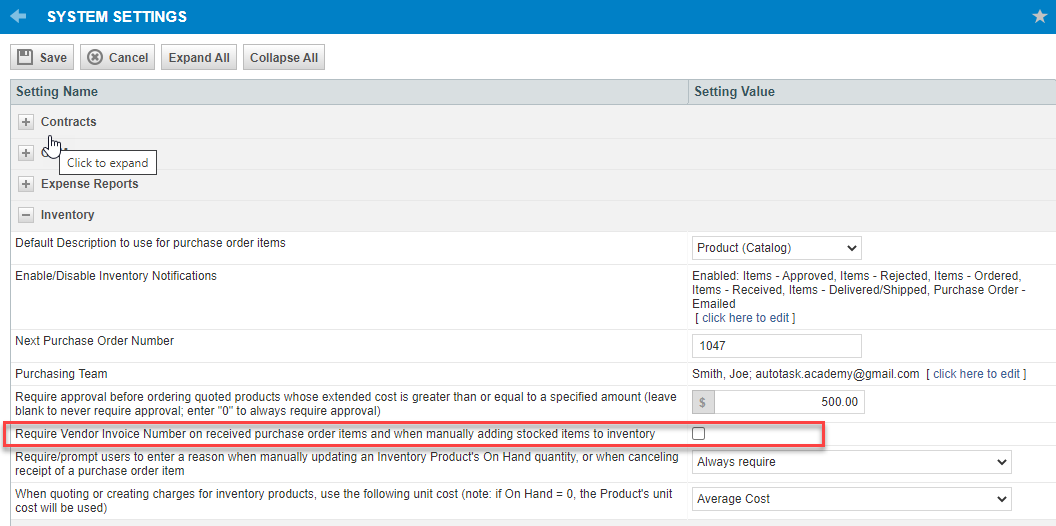Click Next Purchase Order Number field
1056x526 pixels.
tap(777, 346)
